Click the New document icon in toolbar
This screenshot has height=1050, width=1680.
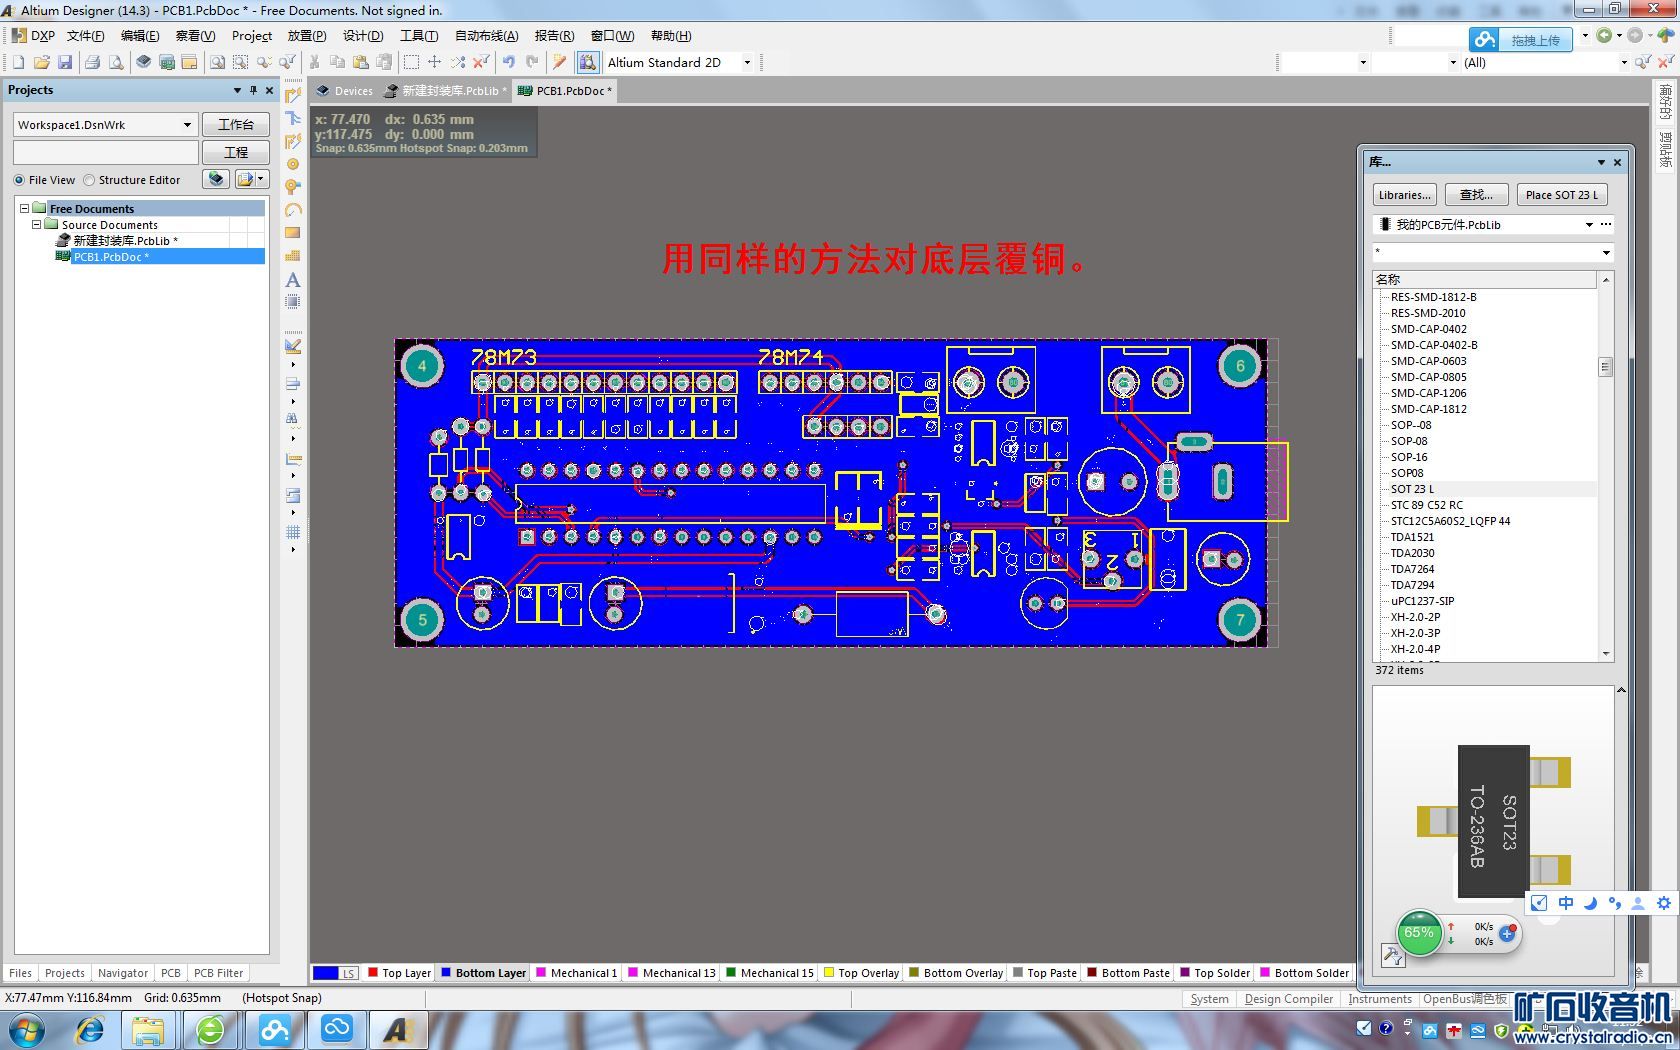tap(18, 62)
